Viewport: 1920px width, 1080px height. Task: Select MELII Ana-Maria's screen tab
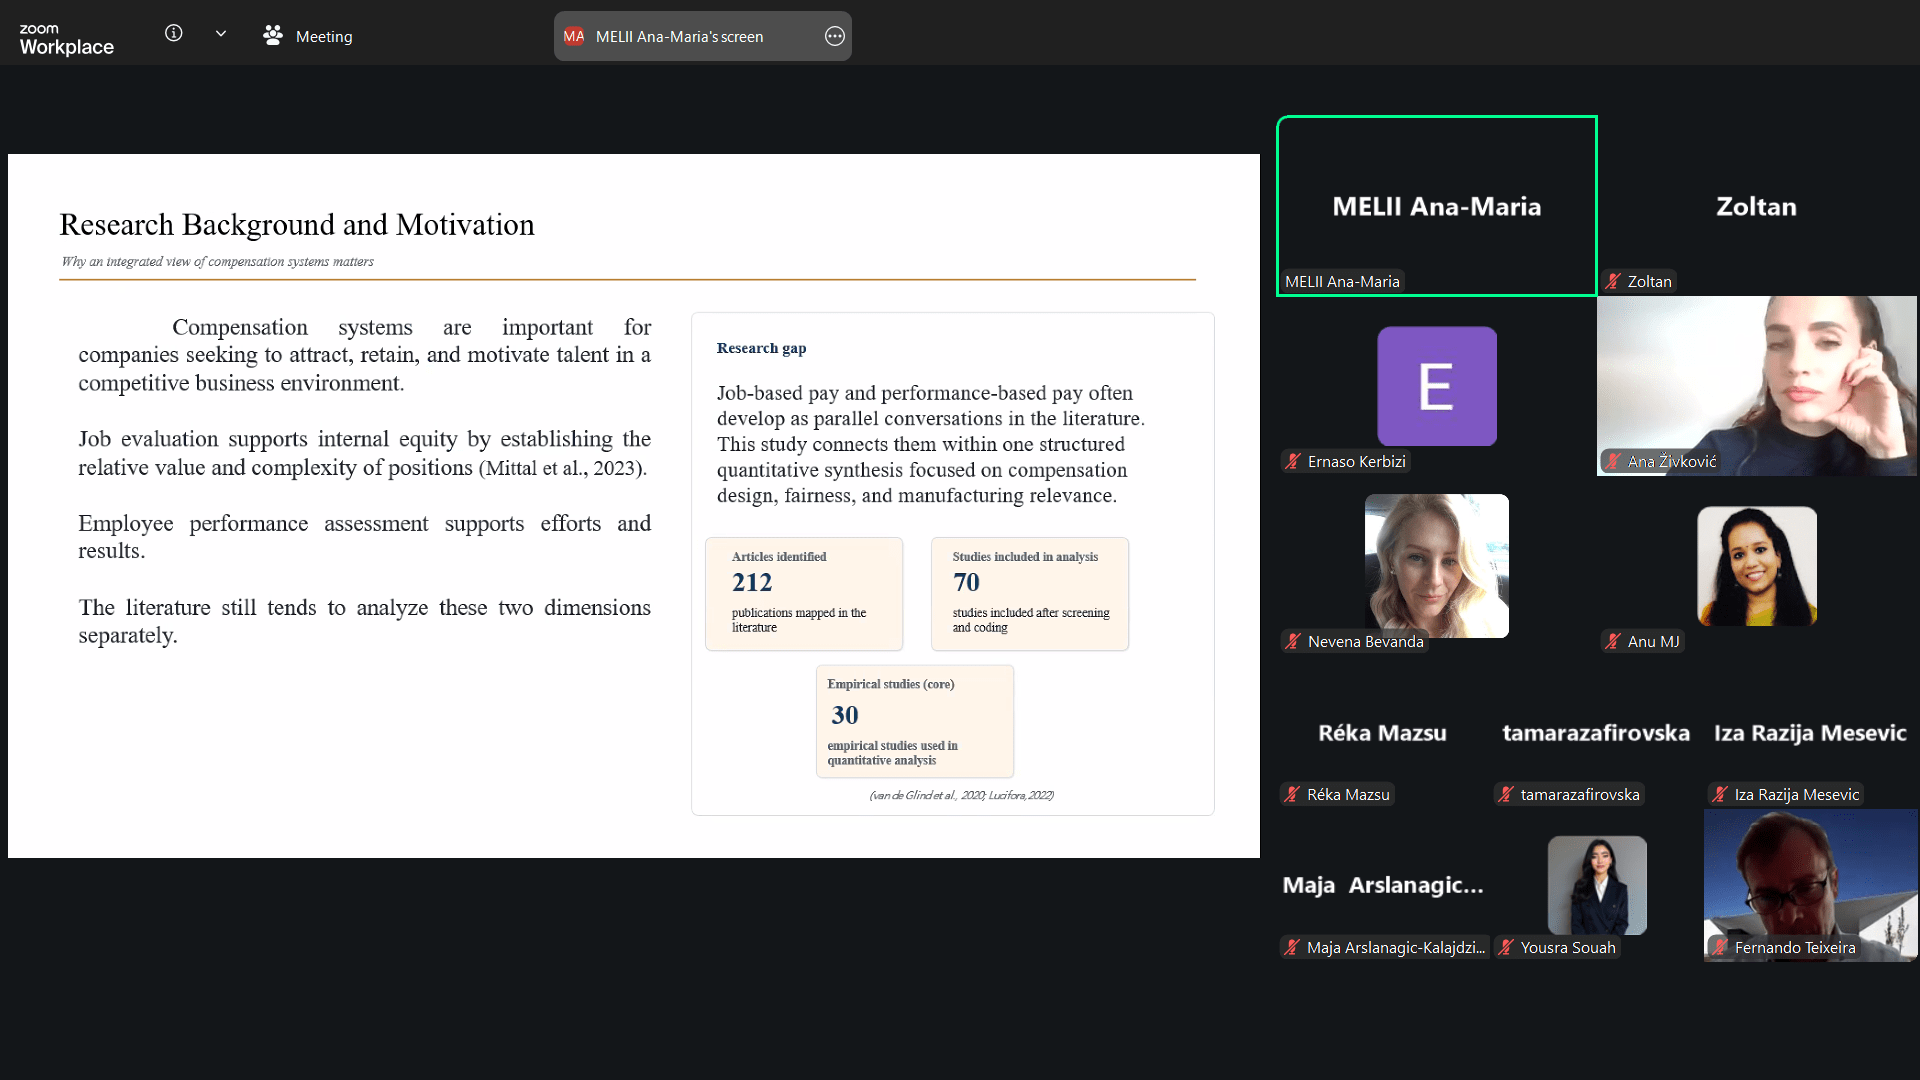point(679,37)
